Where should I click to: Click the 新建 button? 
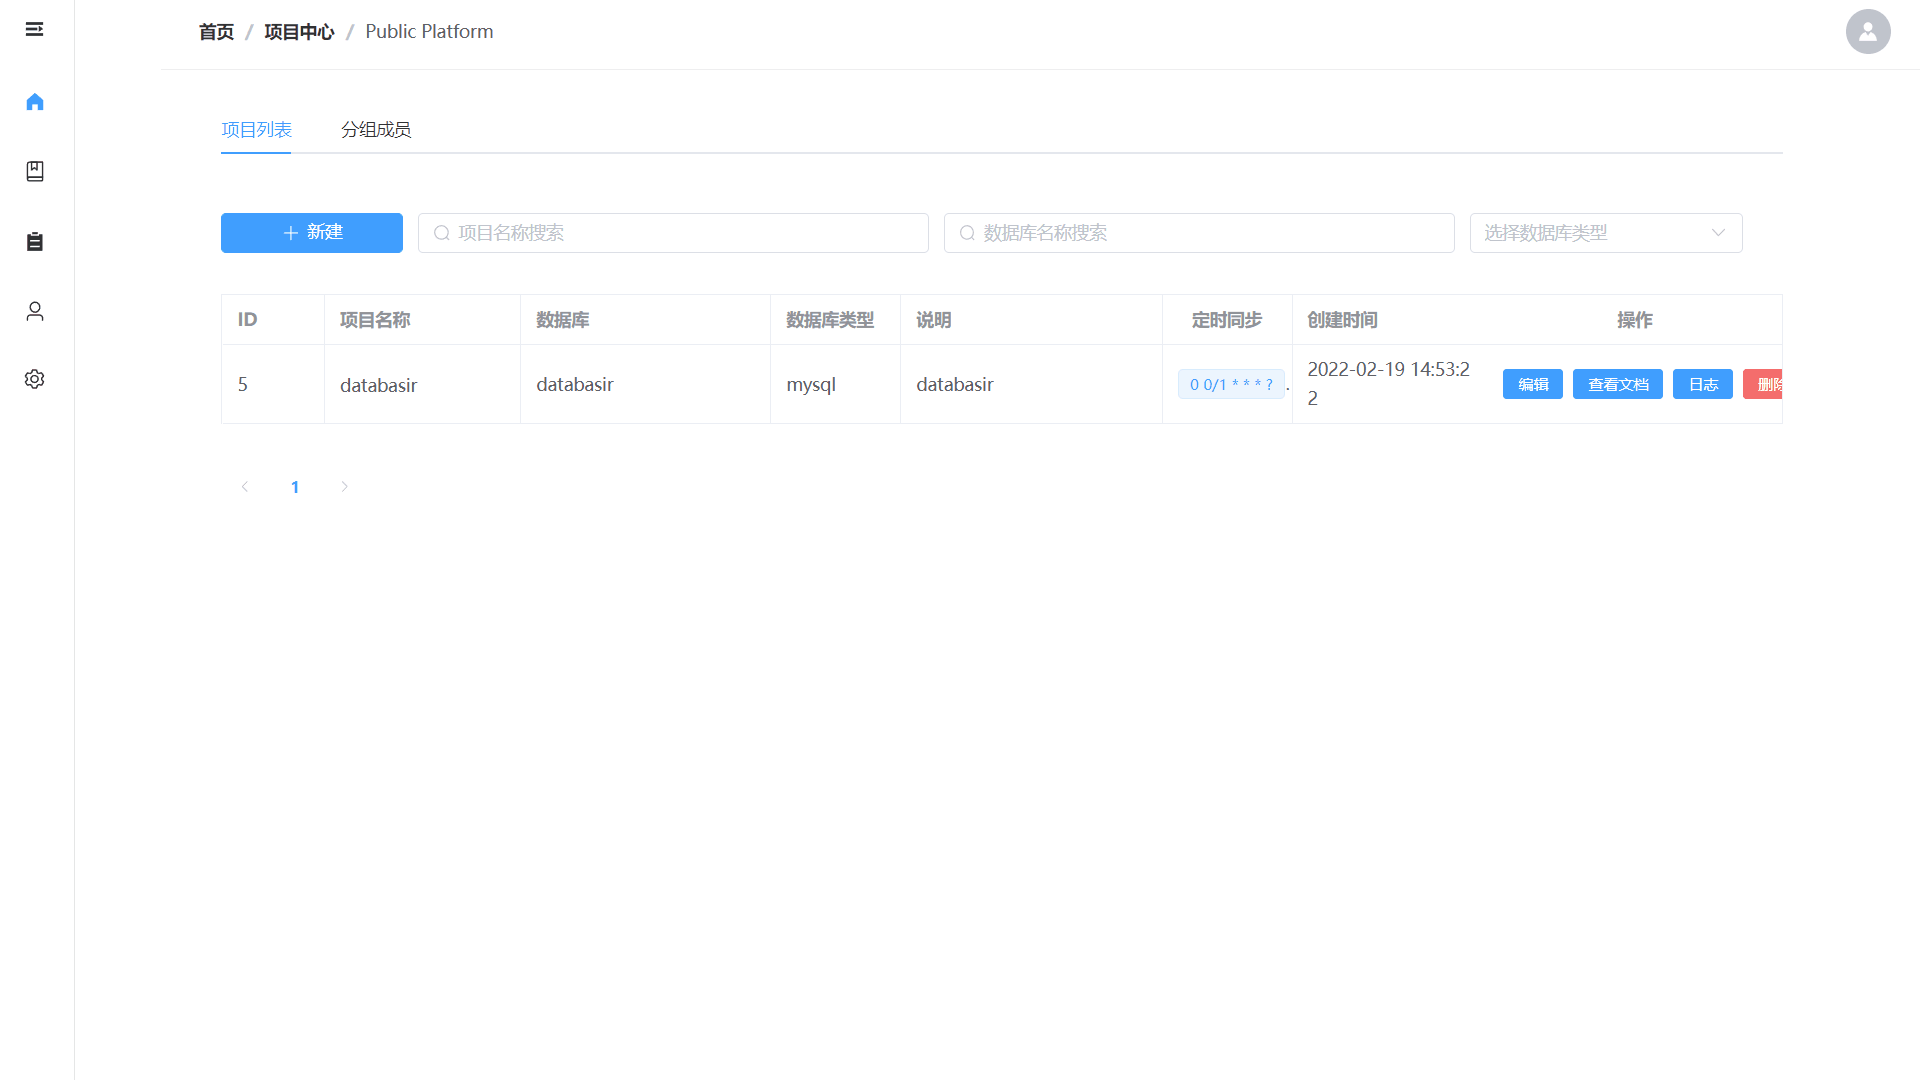pyautogui.click(x=312, y=233)
